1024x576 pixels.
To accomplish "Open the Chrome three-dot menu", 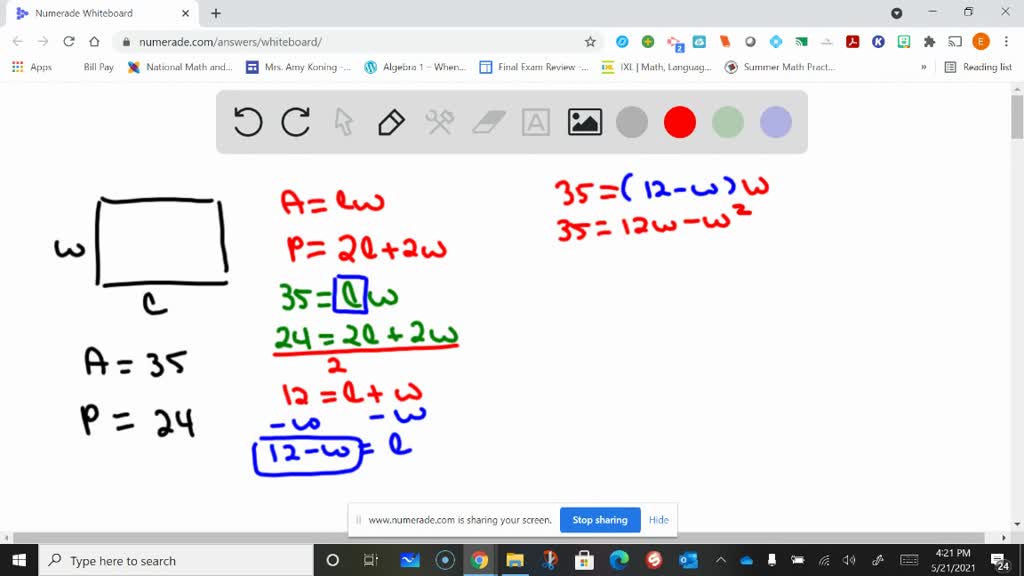I will coord(1006,43).
